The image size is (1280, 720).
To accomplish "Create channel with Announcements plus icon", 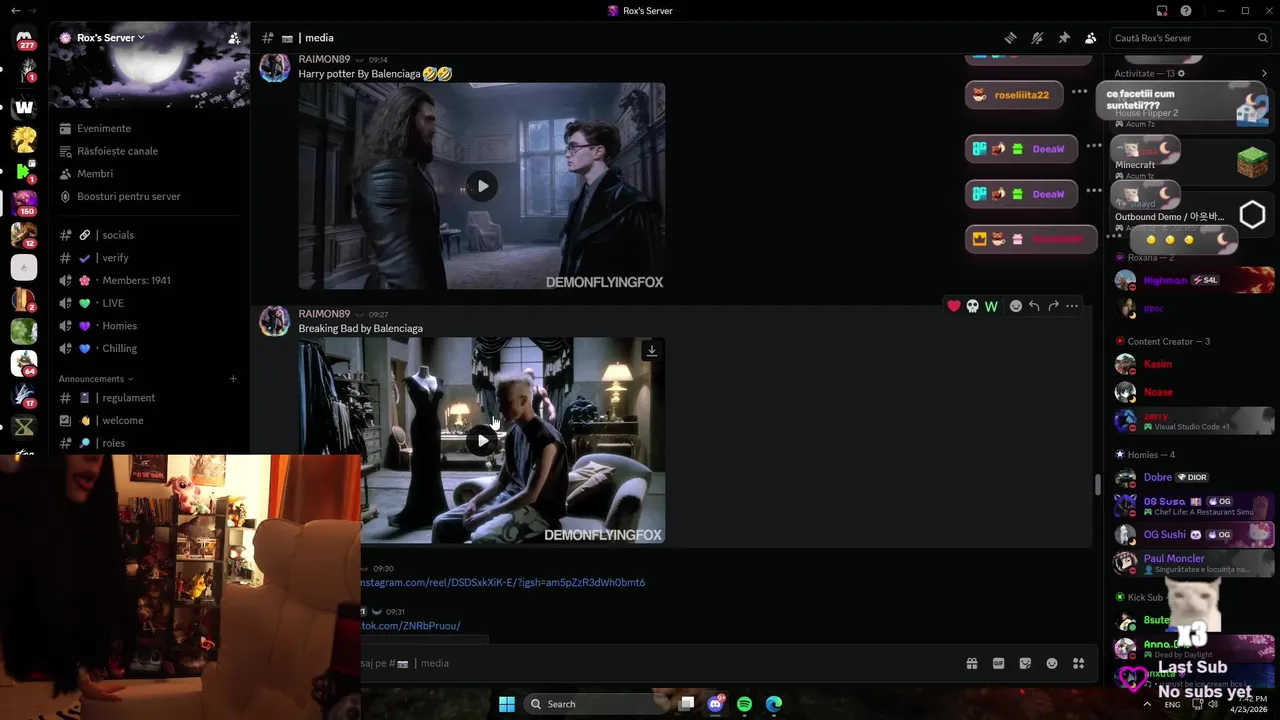I will click(x=233, y=379).
